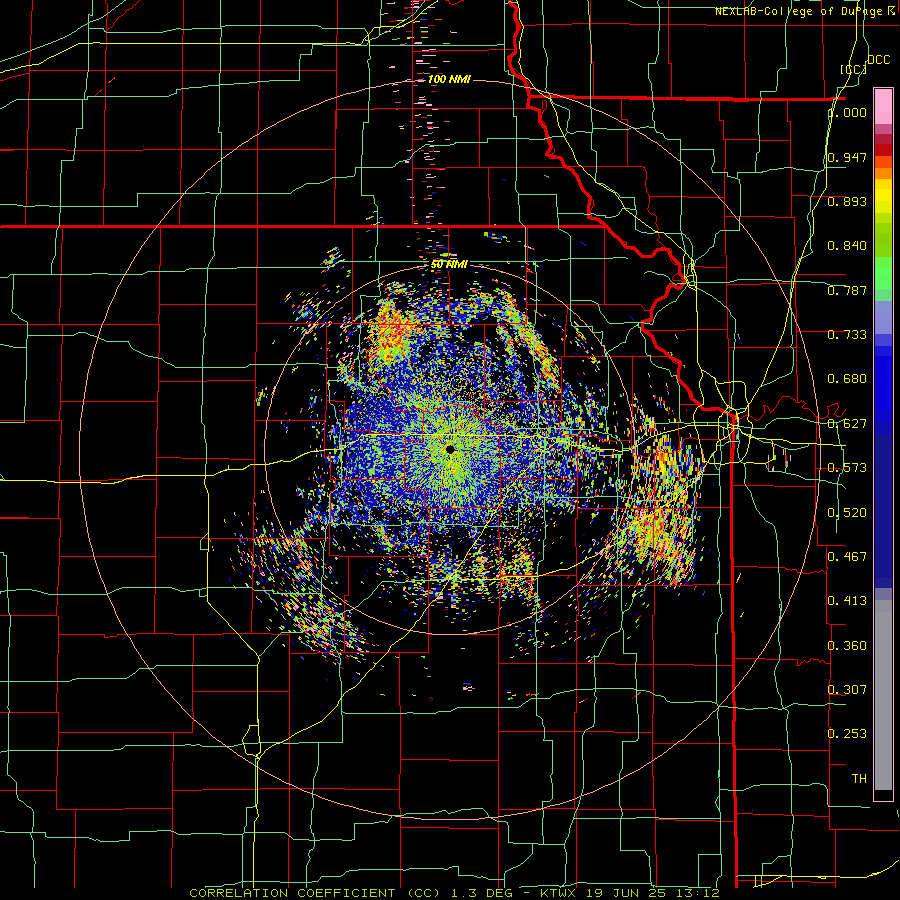Click the 0.520 value on color scale
This screenshot has height=900, width=900.
[847, 513]
